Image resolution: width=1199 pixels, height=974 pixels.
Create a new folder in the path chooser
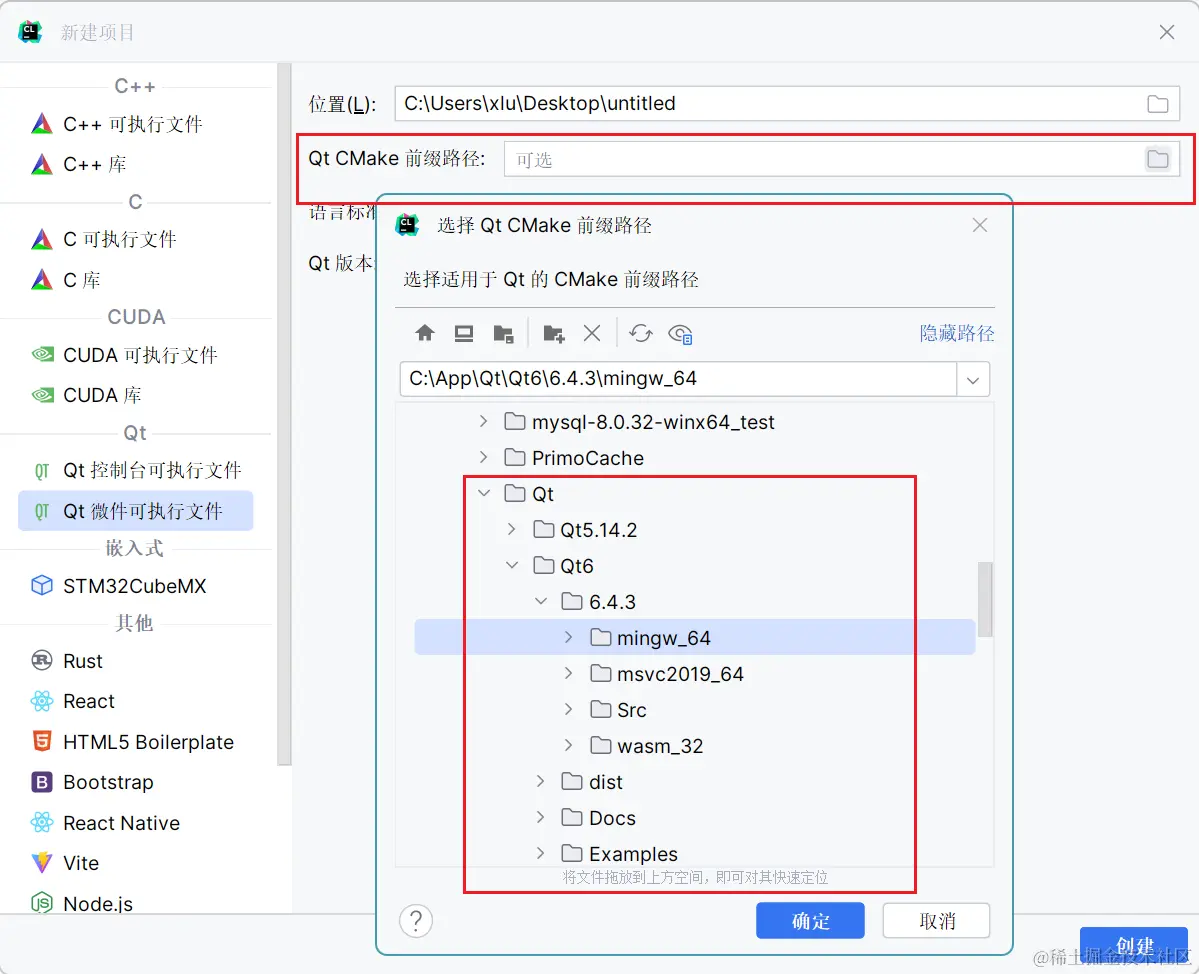tap(552, 333)
